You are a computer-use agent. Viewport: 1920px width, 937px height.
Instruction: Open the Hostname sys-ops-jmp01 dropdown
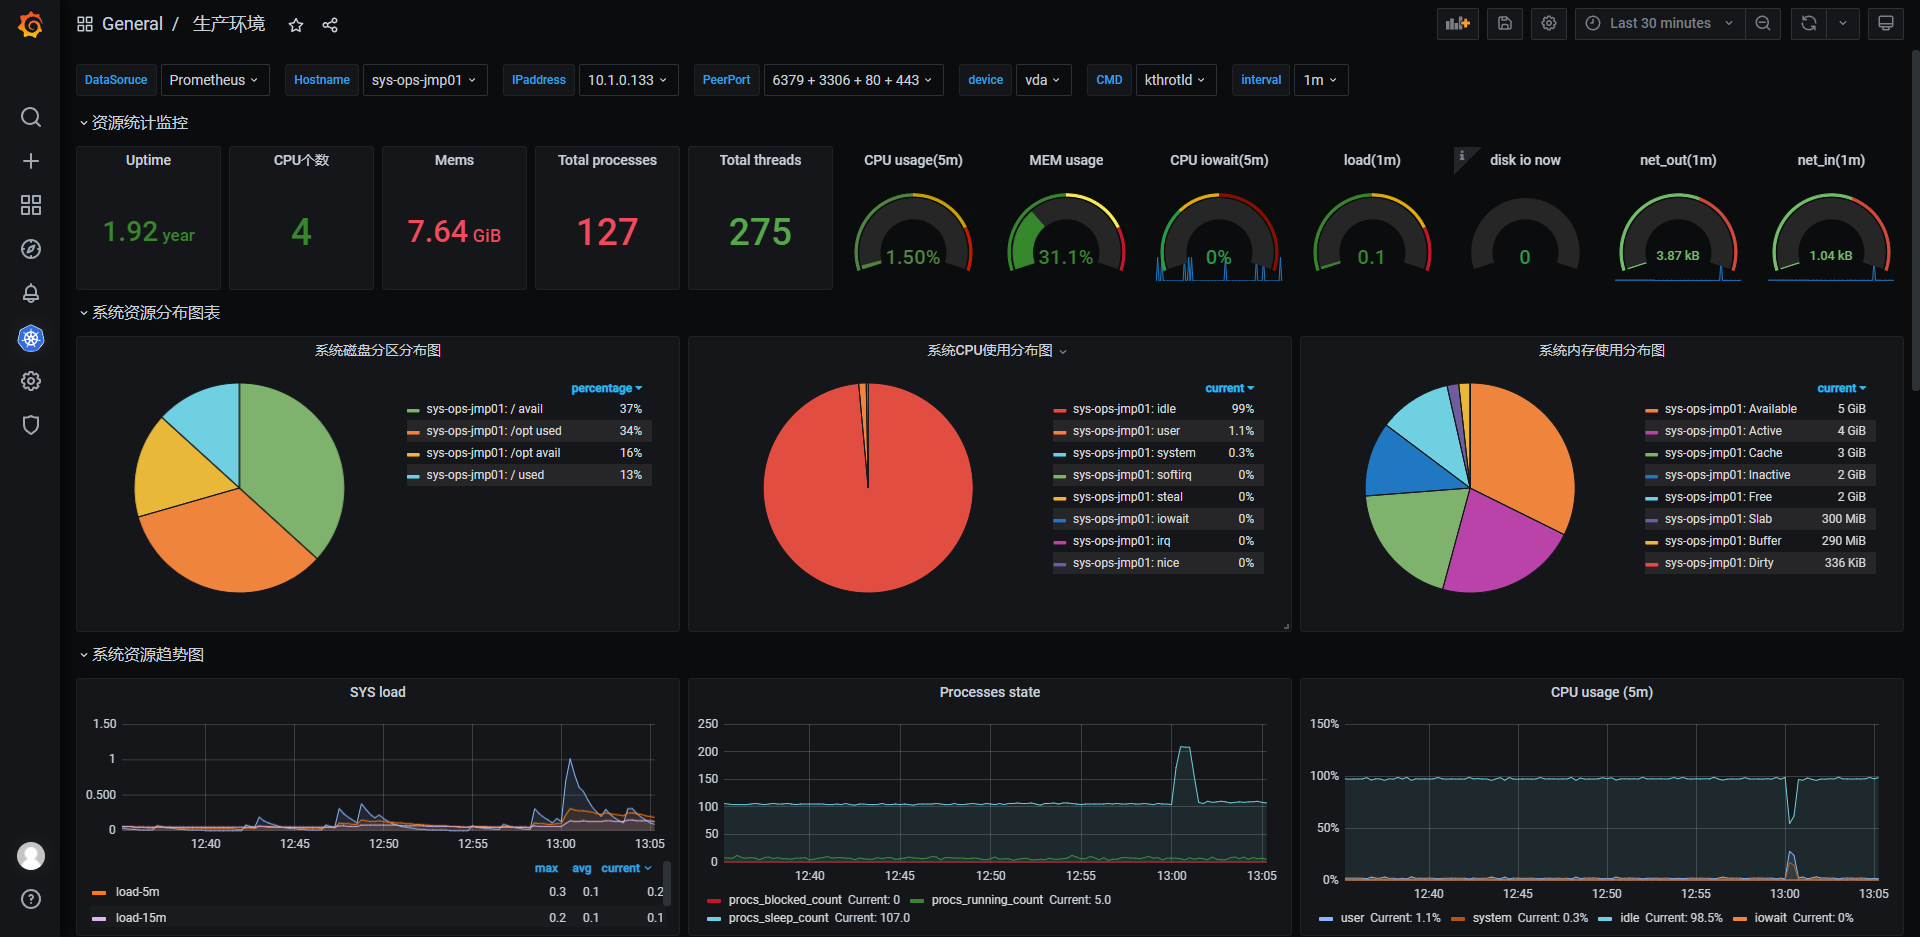(424, 80)
